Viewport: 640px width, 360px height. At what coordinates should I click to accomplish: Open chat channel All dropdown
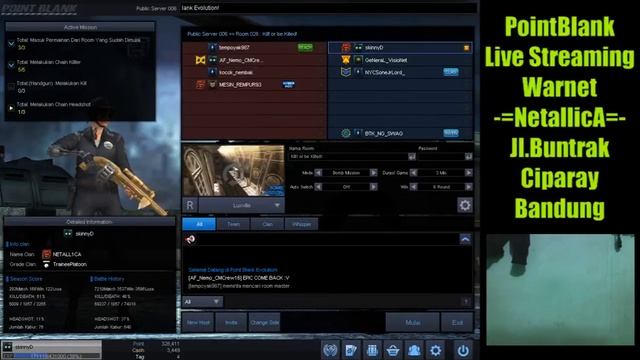pyautogui.click(x=202, y=302)
